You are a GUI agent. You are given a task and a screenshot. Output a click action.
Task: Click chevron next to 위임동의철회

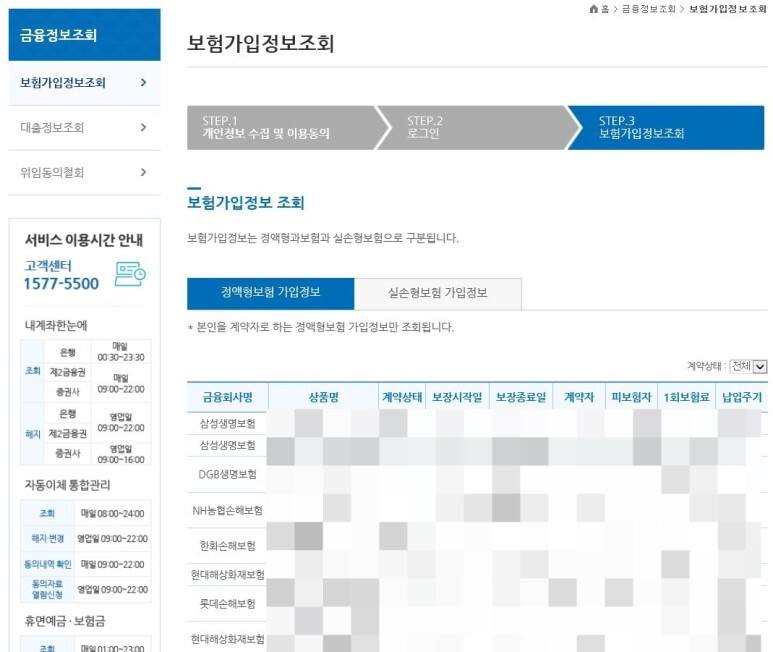point(143,172)
